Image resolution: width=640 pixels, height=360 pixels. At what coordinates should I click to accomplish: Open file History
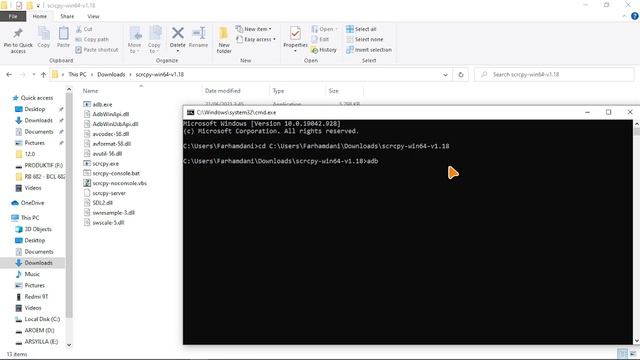[x=324, y=50]
